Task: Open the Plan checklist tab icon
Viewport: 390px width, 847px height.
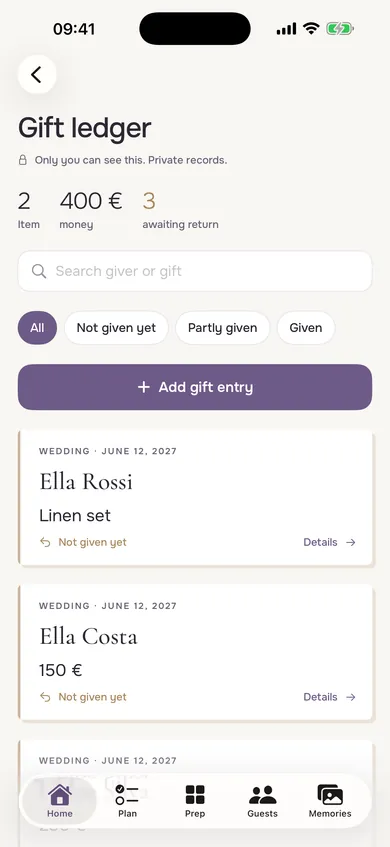Action: pos(127,795)
